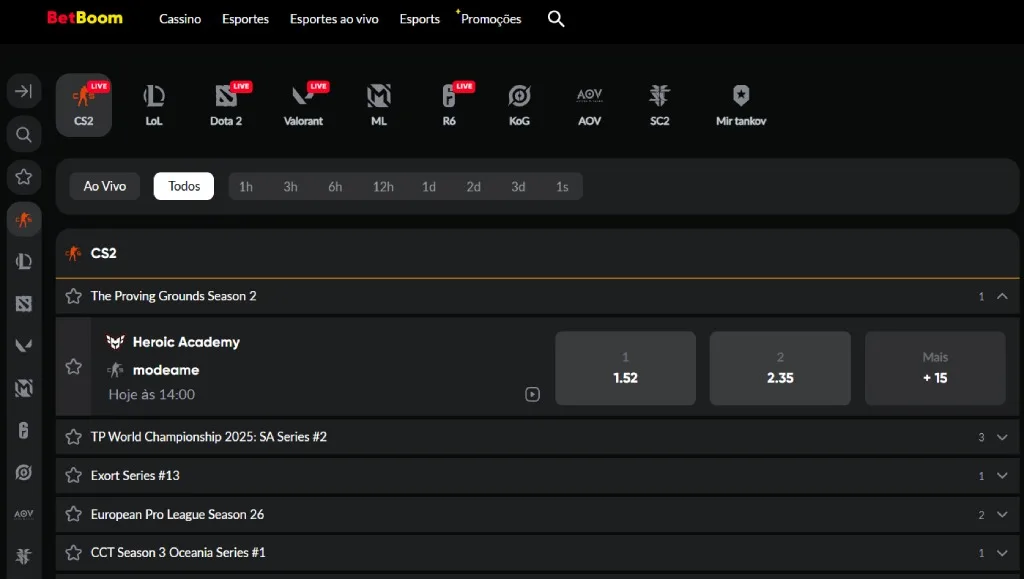
Task: Open favorites star in left sidebar
Action: tap(24, 177)
